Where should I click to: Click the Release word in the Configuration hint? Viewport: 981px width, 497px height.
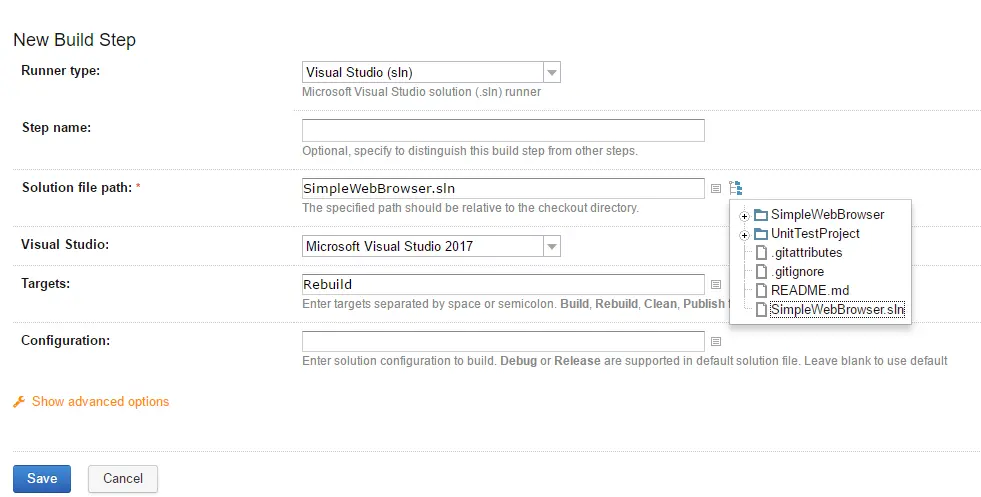(577, 361)
